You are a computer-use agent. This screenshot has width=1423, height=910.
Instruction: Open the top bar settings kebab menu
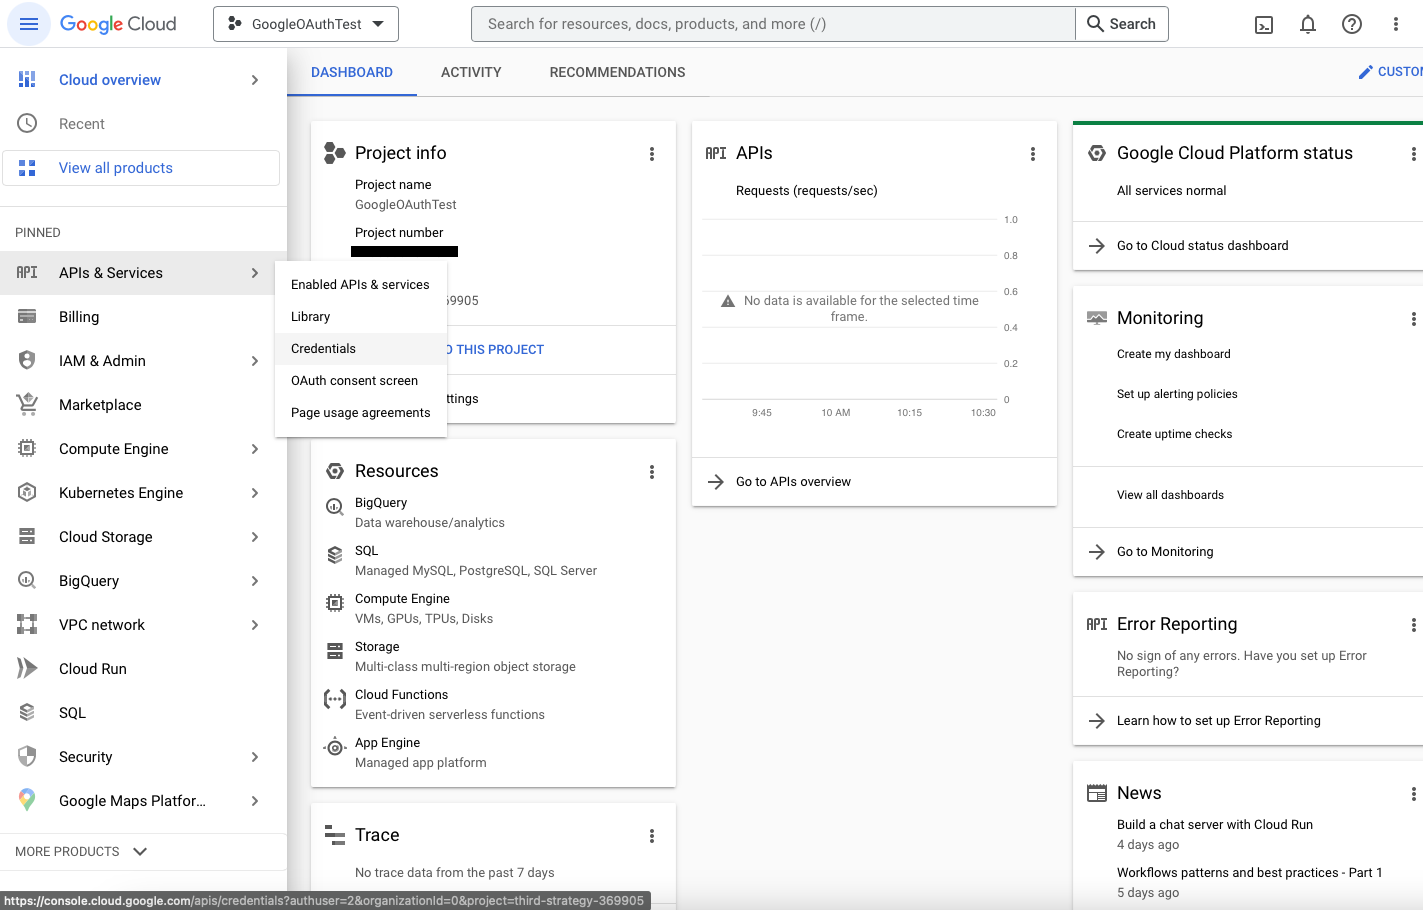1396,24
